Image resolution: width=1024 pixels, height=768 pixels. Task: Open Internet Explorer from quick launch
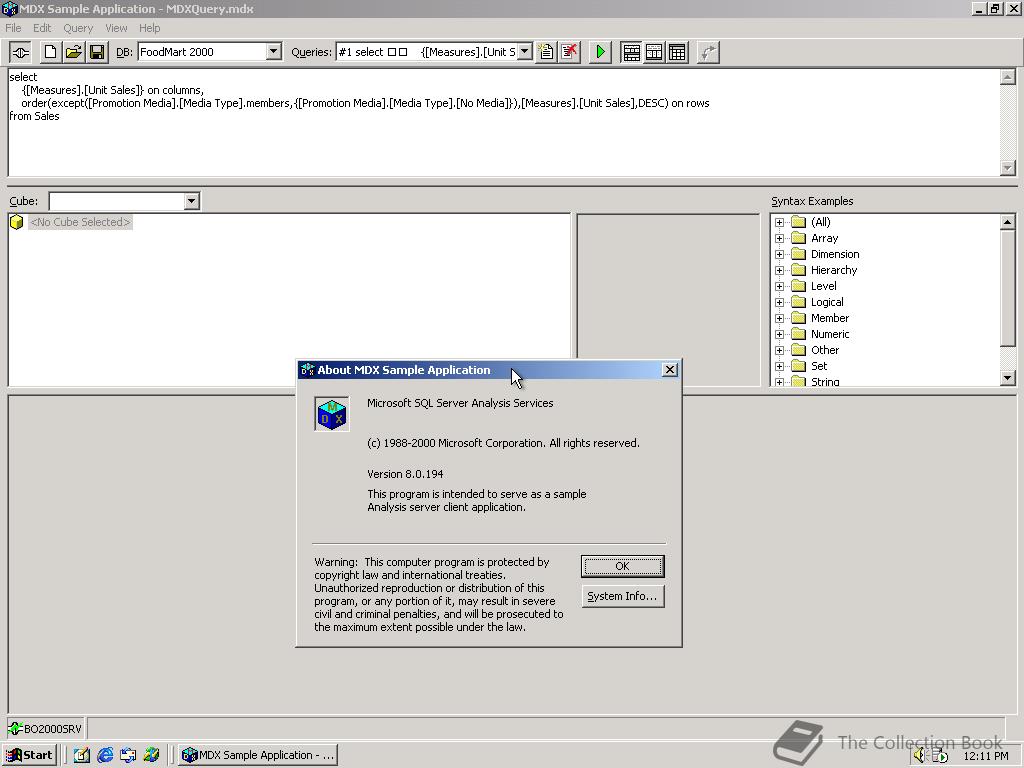coord(104,755)
